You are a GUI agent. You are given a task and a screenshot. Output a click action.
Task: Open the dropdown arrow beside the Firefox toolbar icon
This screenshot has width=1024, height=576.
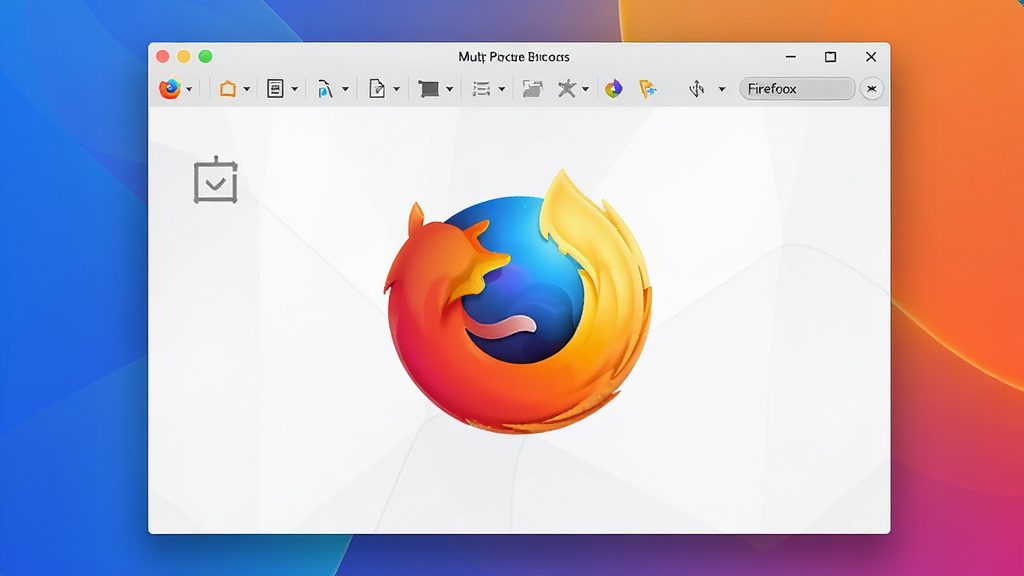[189, 89]
